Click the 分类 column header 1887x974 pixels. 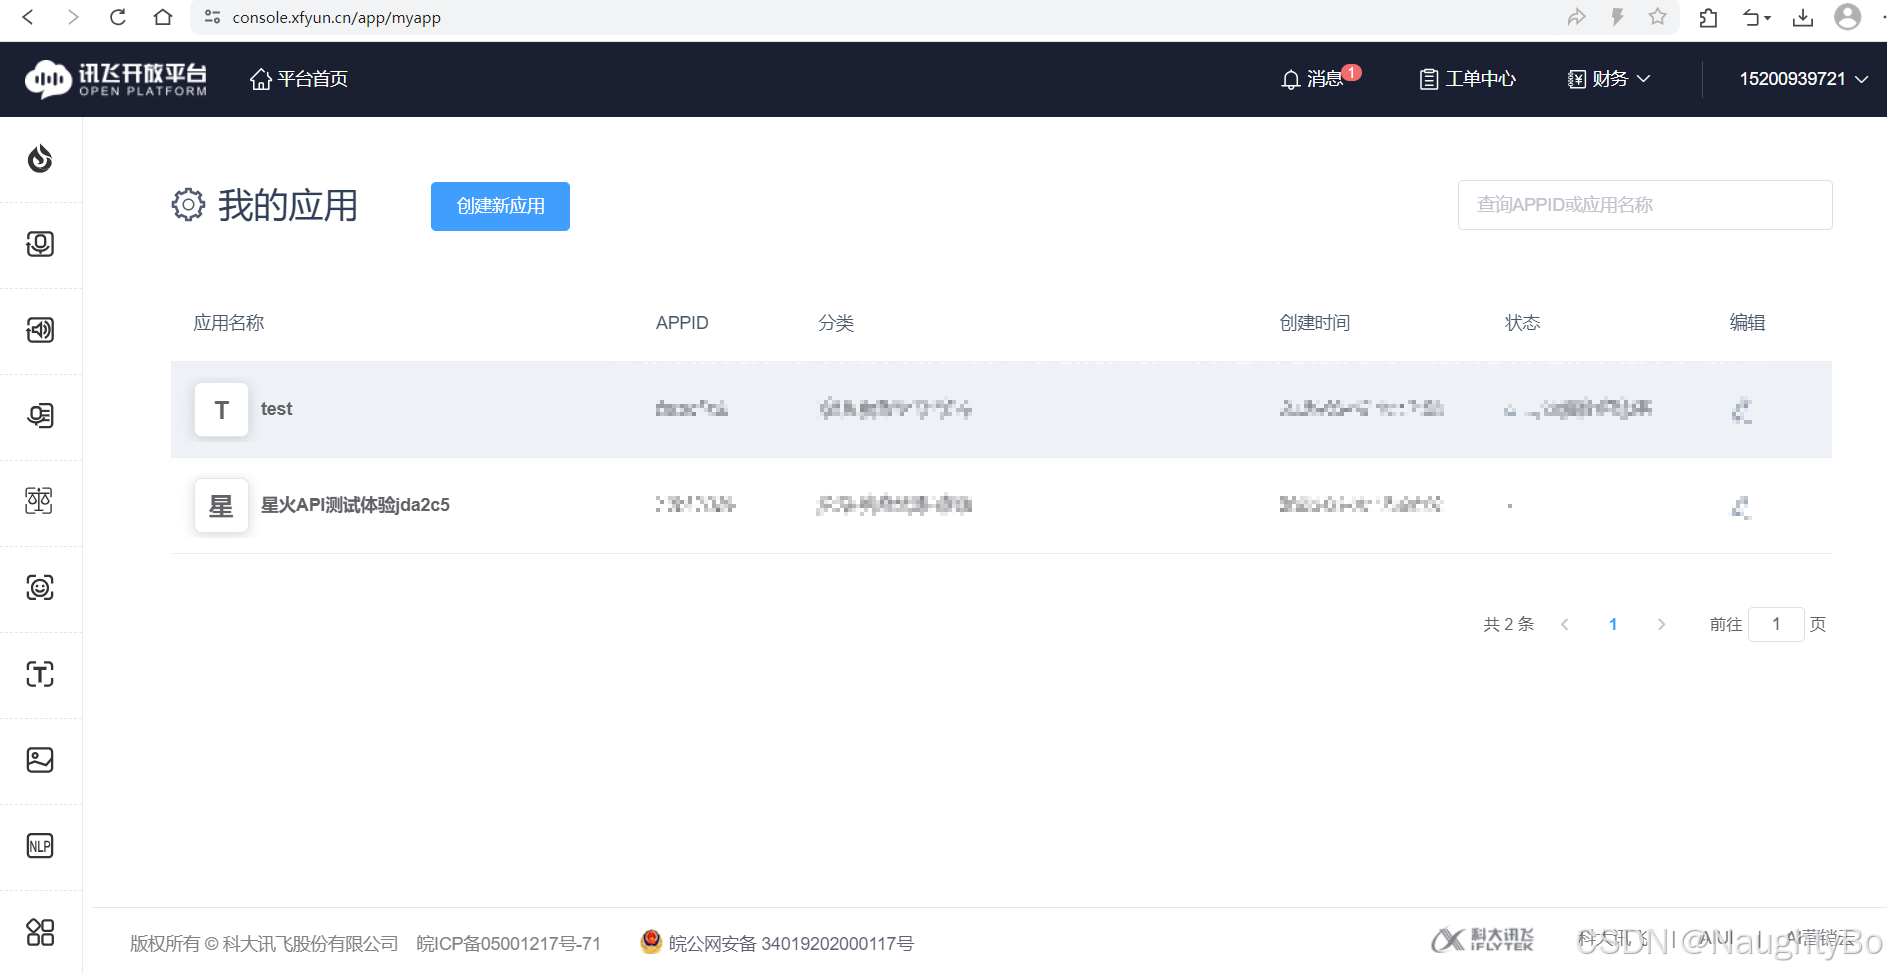[836, 323]
